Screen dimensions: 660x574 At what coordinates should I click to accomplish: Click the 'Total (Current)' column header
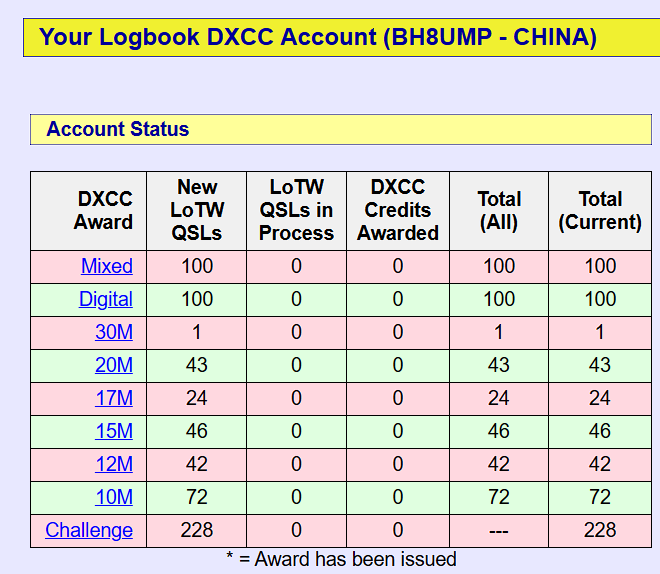[x=600, y=210]
